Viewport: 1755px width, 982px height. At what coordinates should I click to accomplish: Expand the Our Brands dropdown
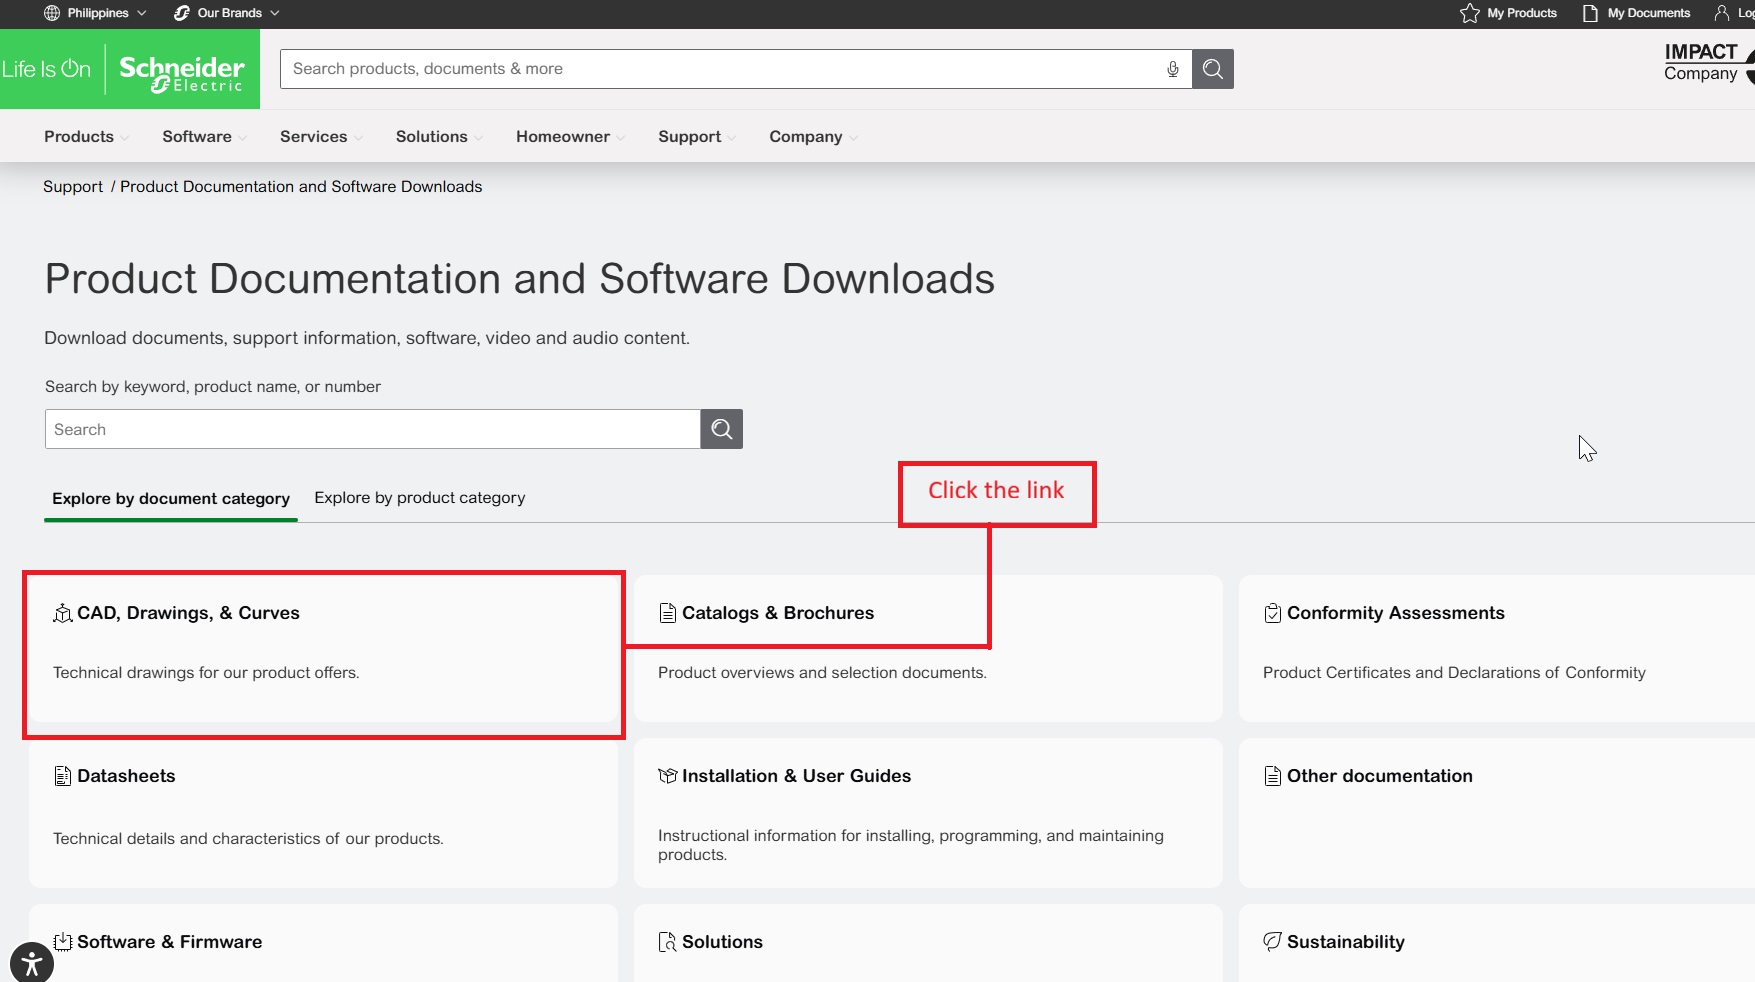click(x=227, y=13)
